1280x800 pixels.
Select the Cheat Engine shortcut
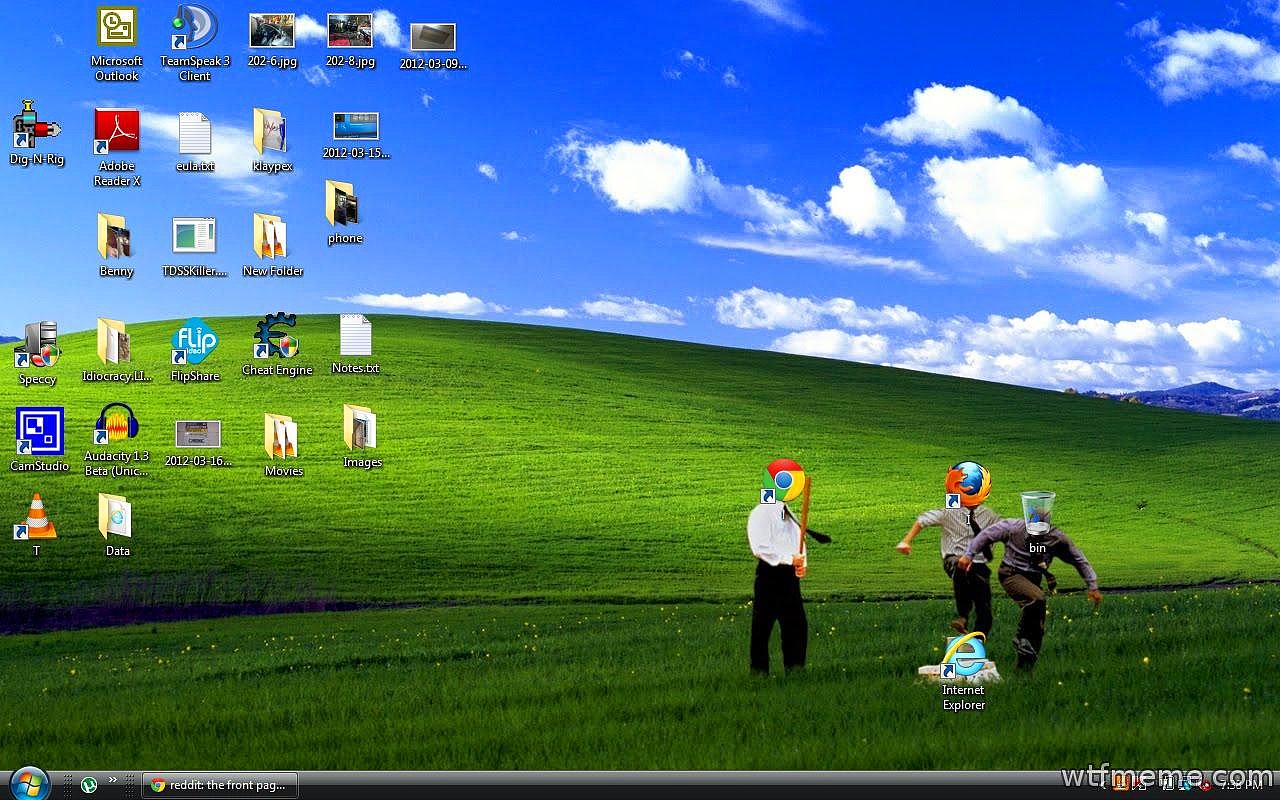276,337
